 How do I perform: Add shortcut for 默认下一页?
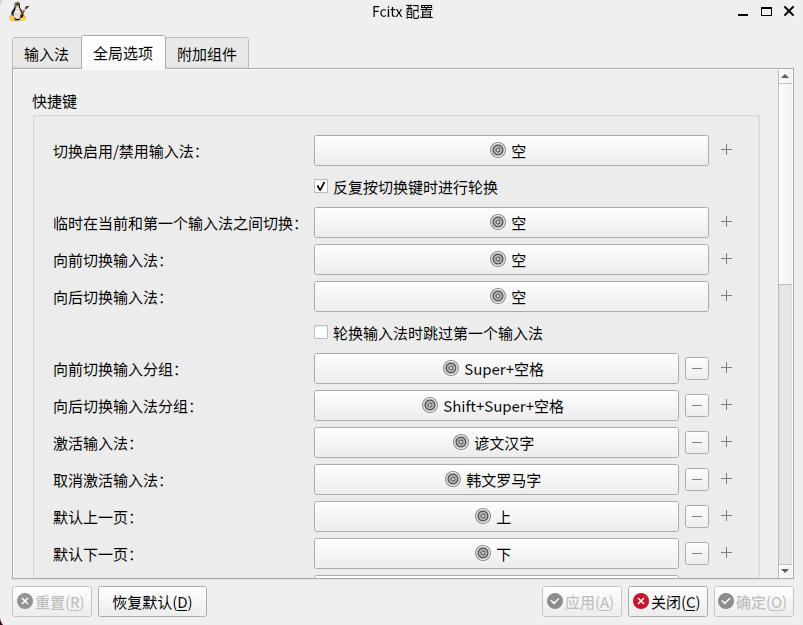click(726, 552)
